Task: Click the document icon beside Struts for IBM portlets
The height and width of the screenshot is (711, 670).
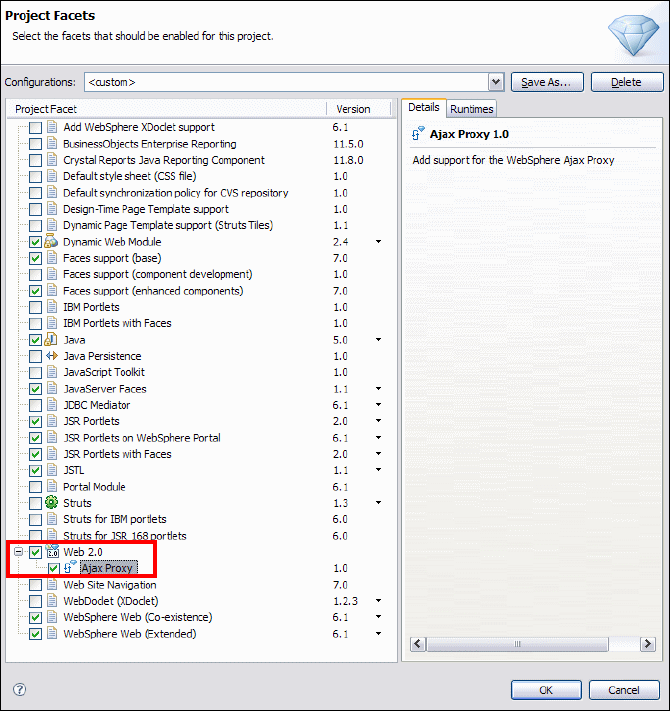Action: 52,519
